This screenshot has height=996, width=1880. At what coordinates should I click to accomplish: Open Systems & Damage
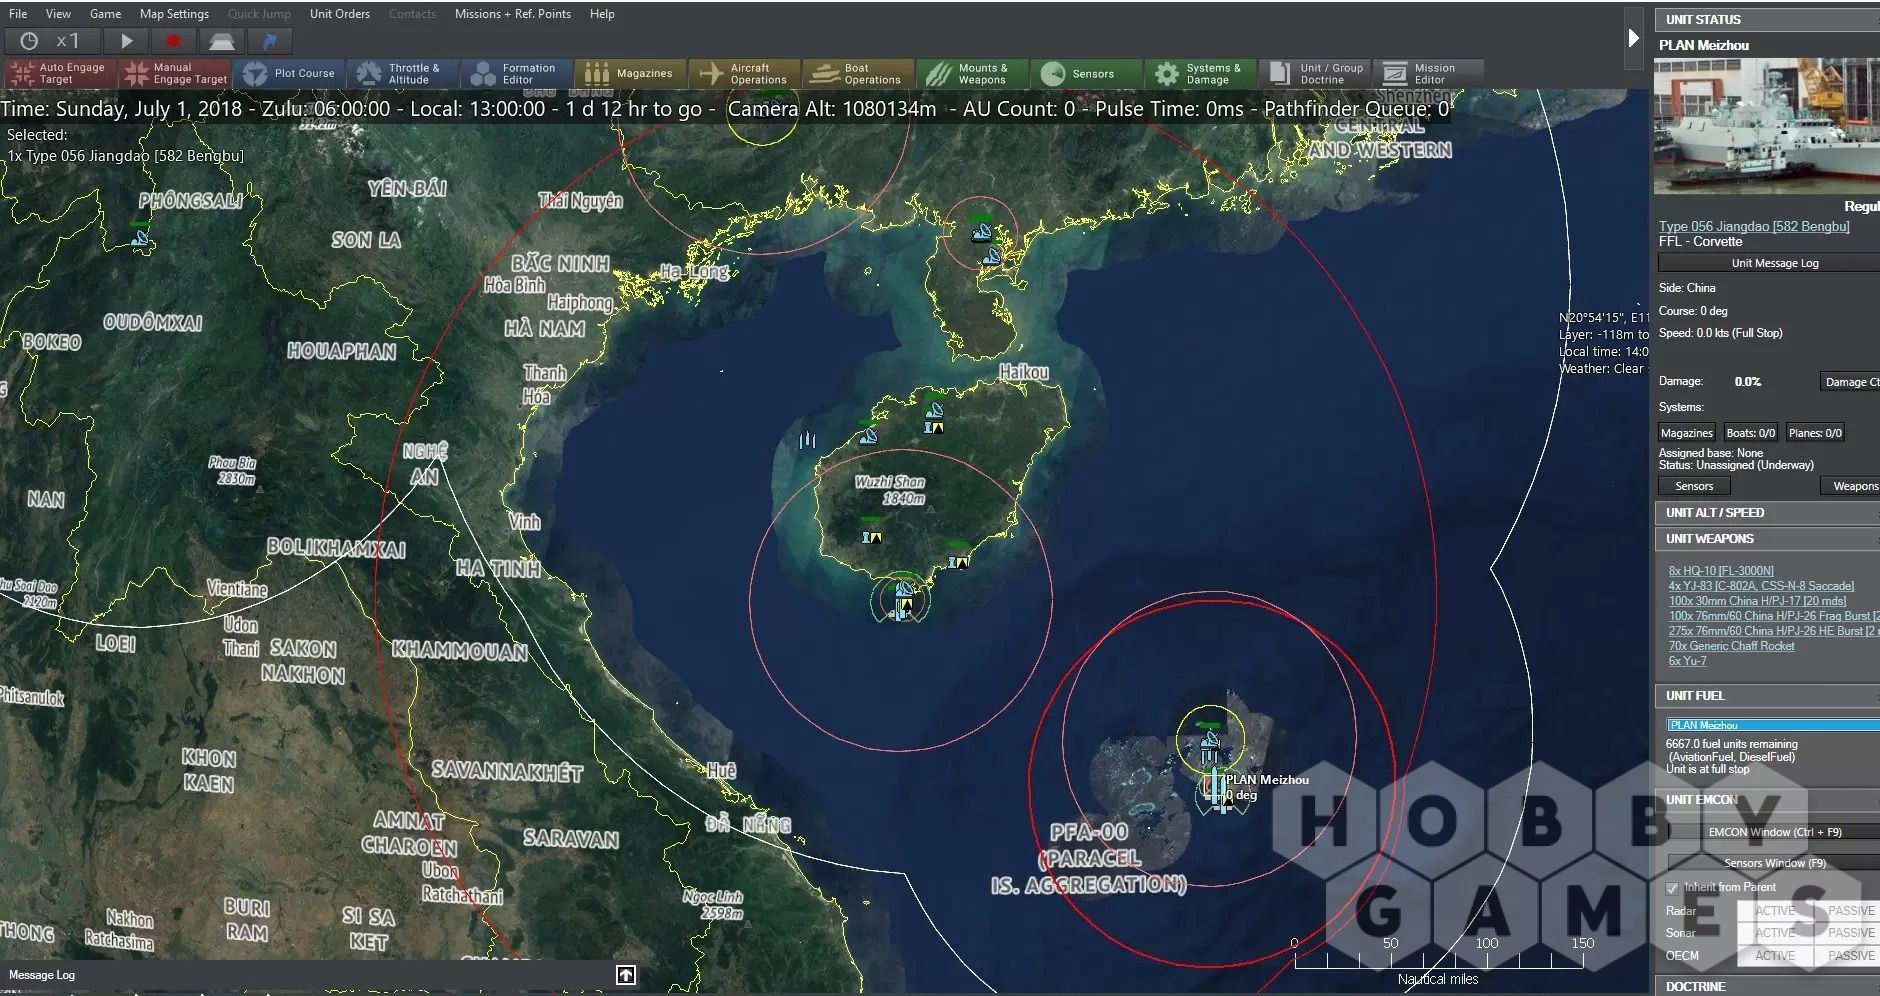coord(1201,73)
